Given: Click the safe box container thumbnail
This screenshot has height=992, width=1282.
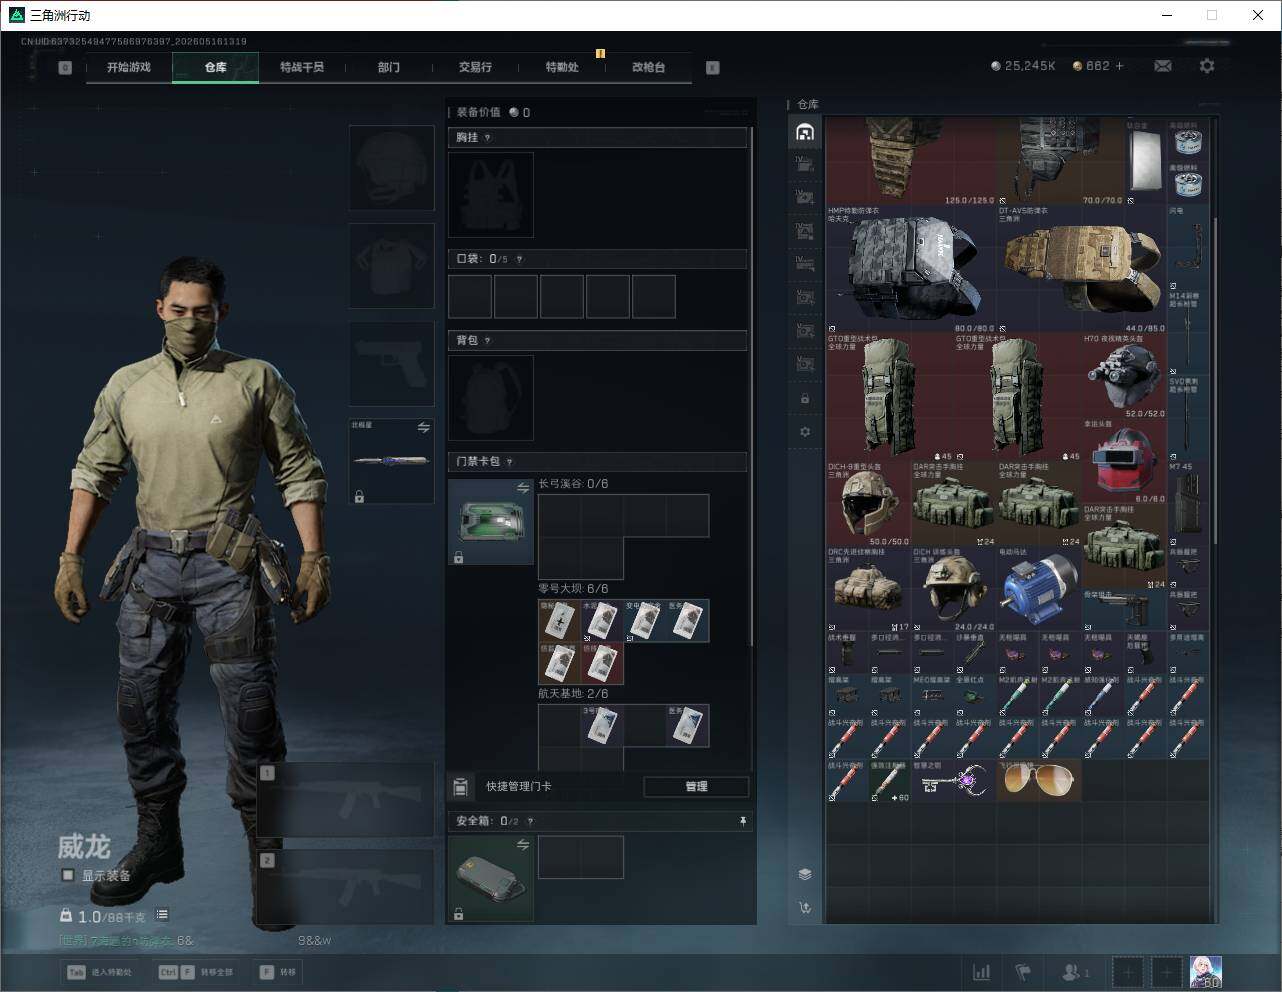Looking at the screenshot, I should 491,879.
